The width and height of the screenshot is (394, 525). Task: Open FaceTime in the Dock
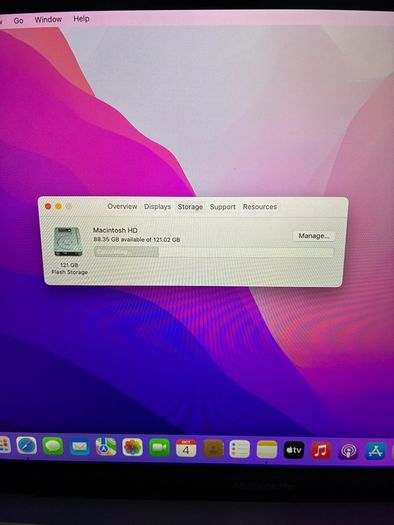point(159,447)
